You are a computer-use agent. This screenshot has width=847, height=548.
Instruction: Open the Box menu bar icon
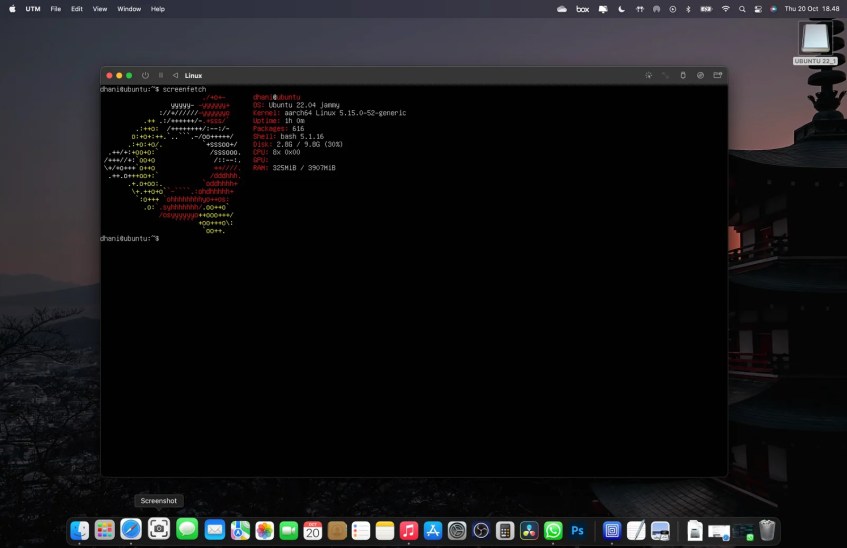click(582, 9)
